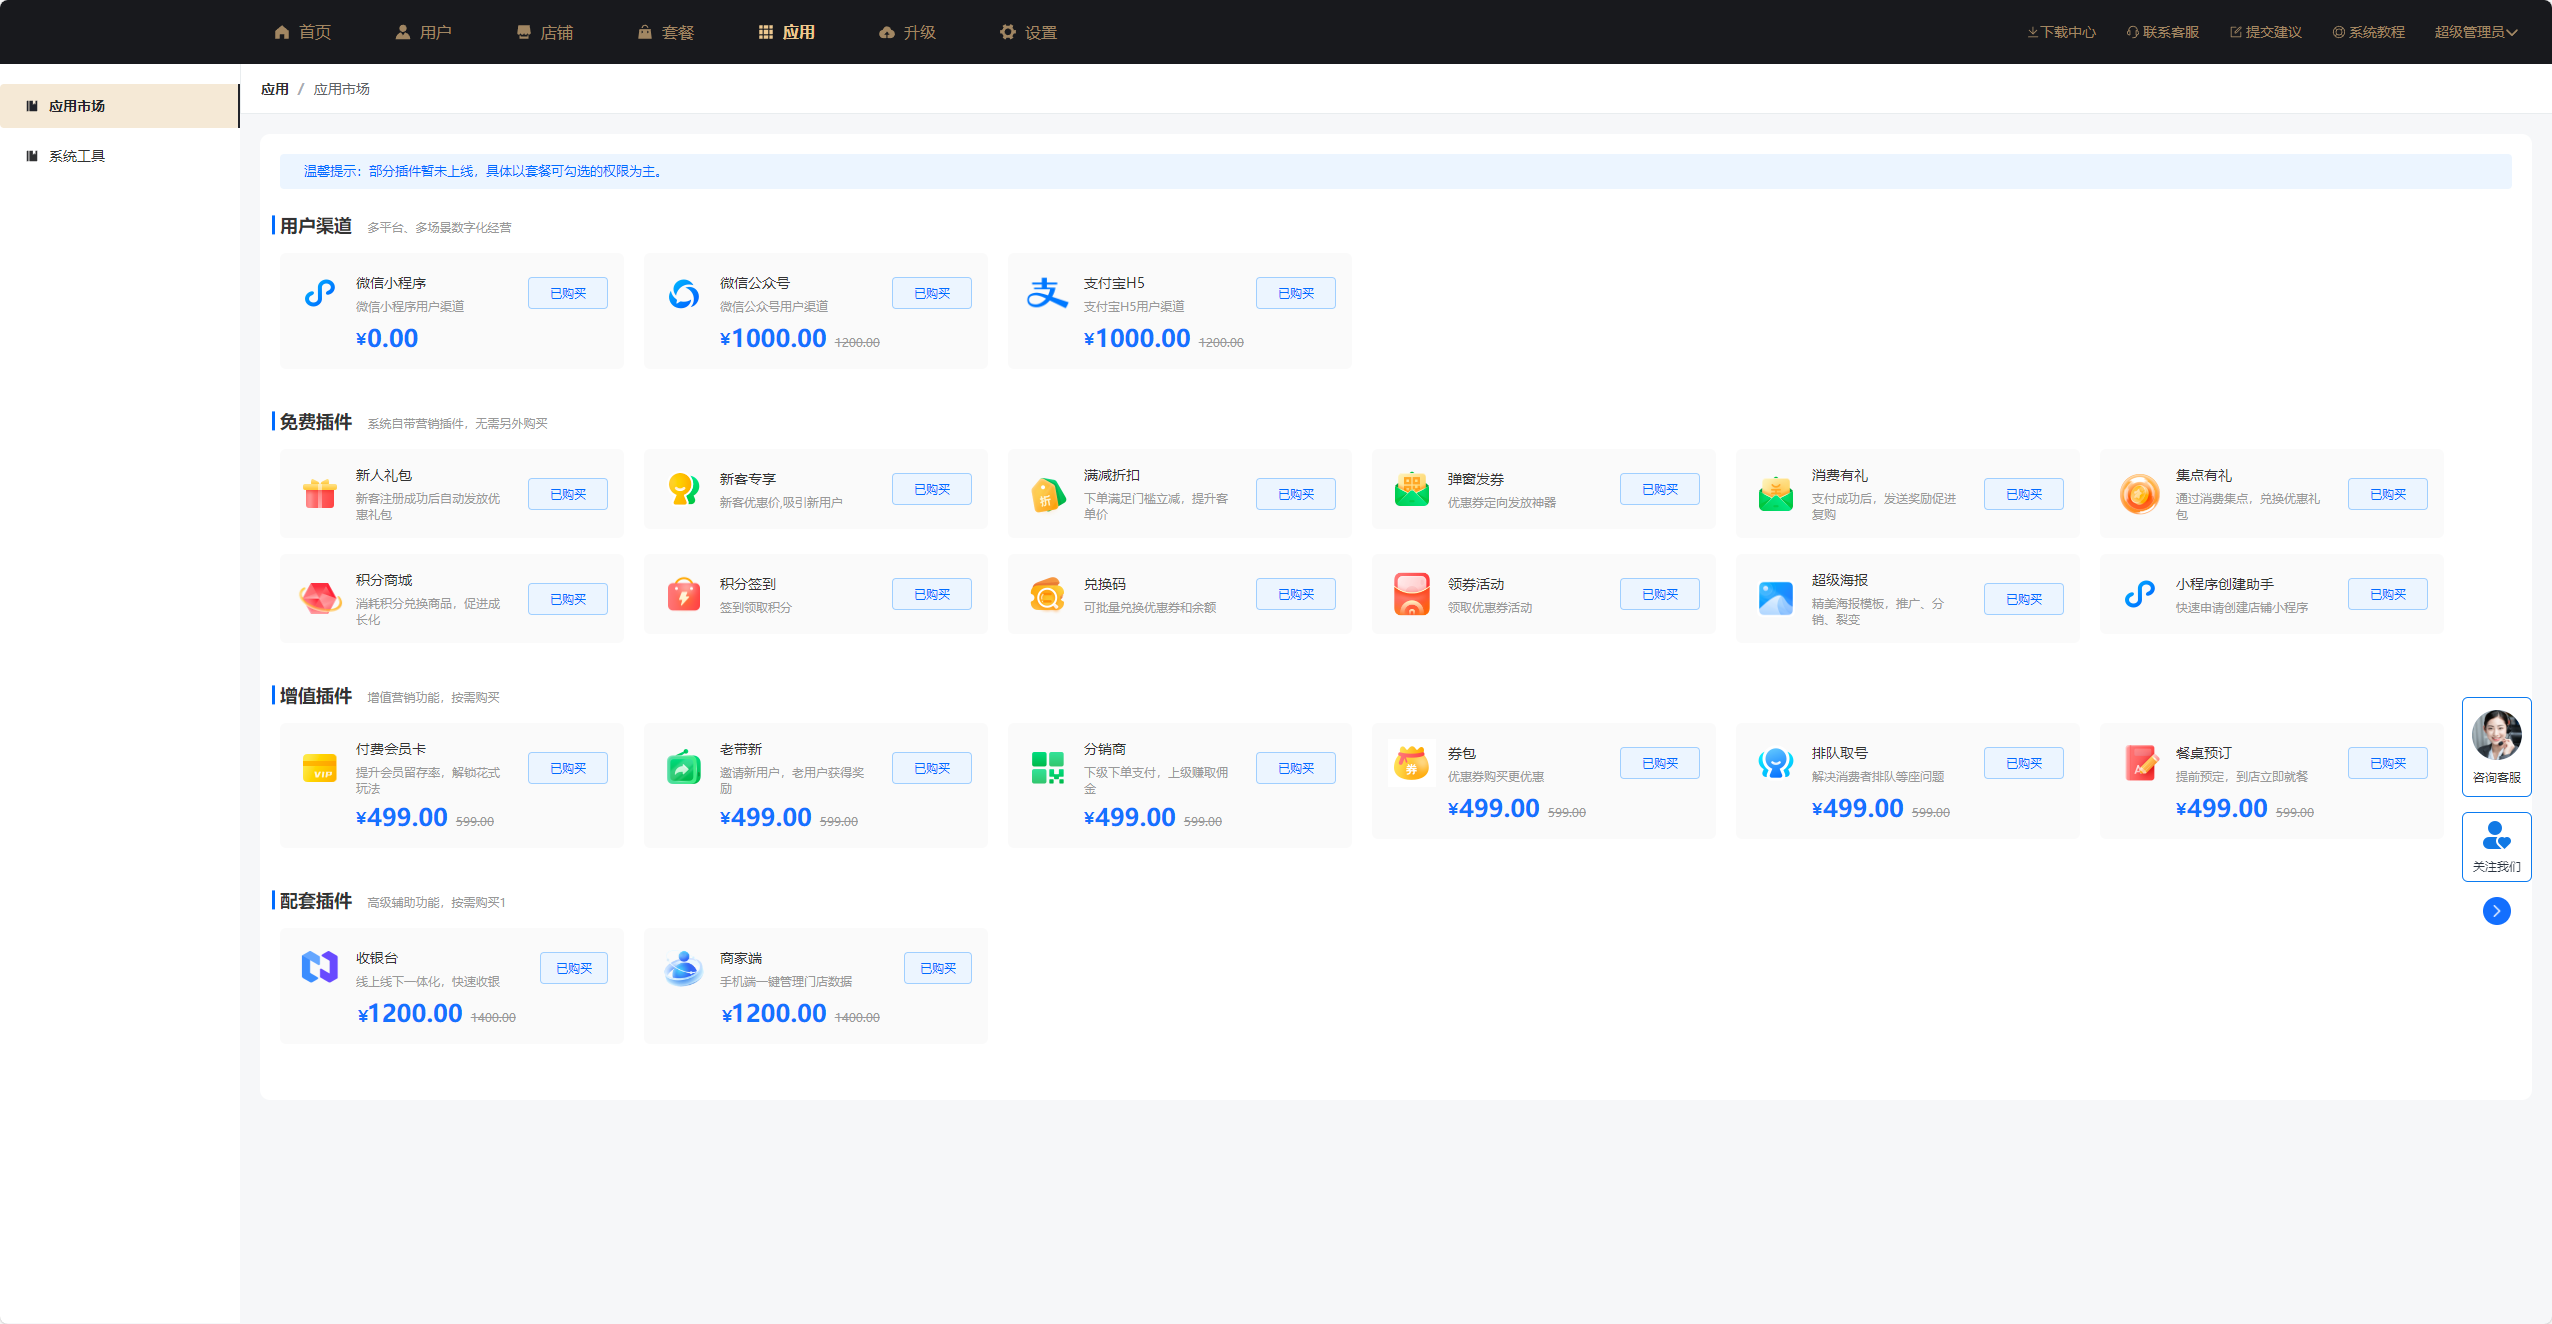
Task: Click the 收银台 plugin icon
Action: click(x=320, y=967)
